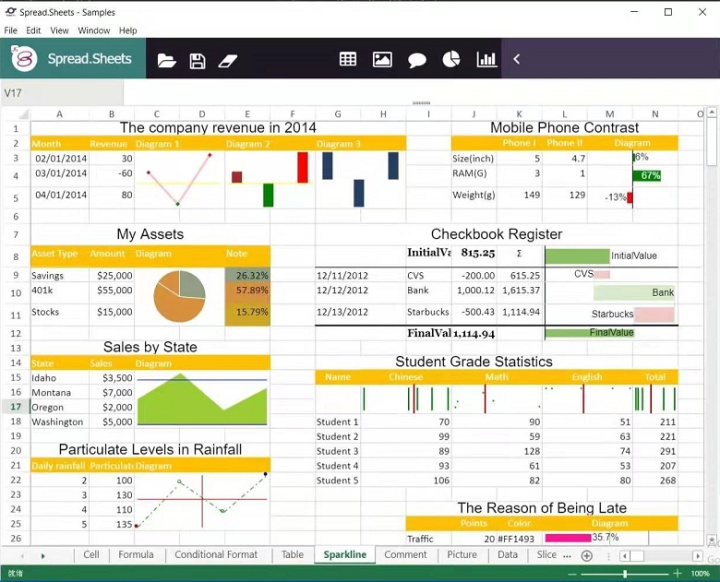Screen dimensions: 720x582
Task: Add a new sheet with plus button
Action: click(x=586, y=556)
